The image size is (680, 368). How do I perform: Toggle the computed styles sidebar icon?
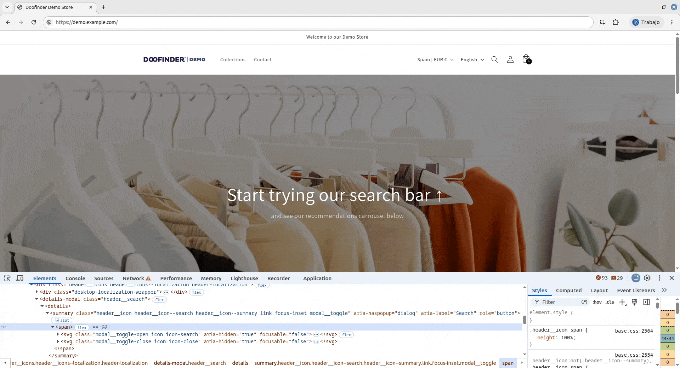(647, 302)
